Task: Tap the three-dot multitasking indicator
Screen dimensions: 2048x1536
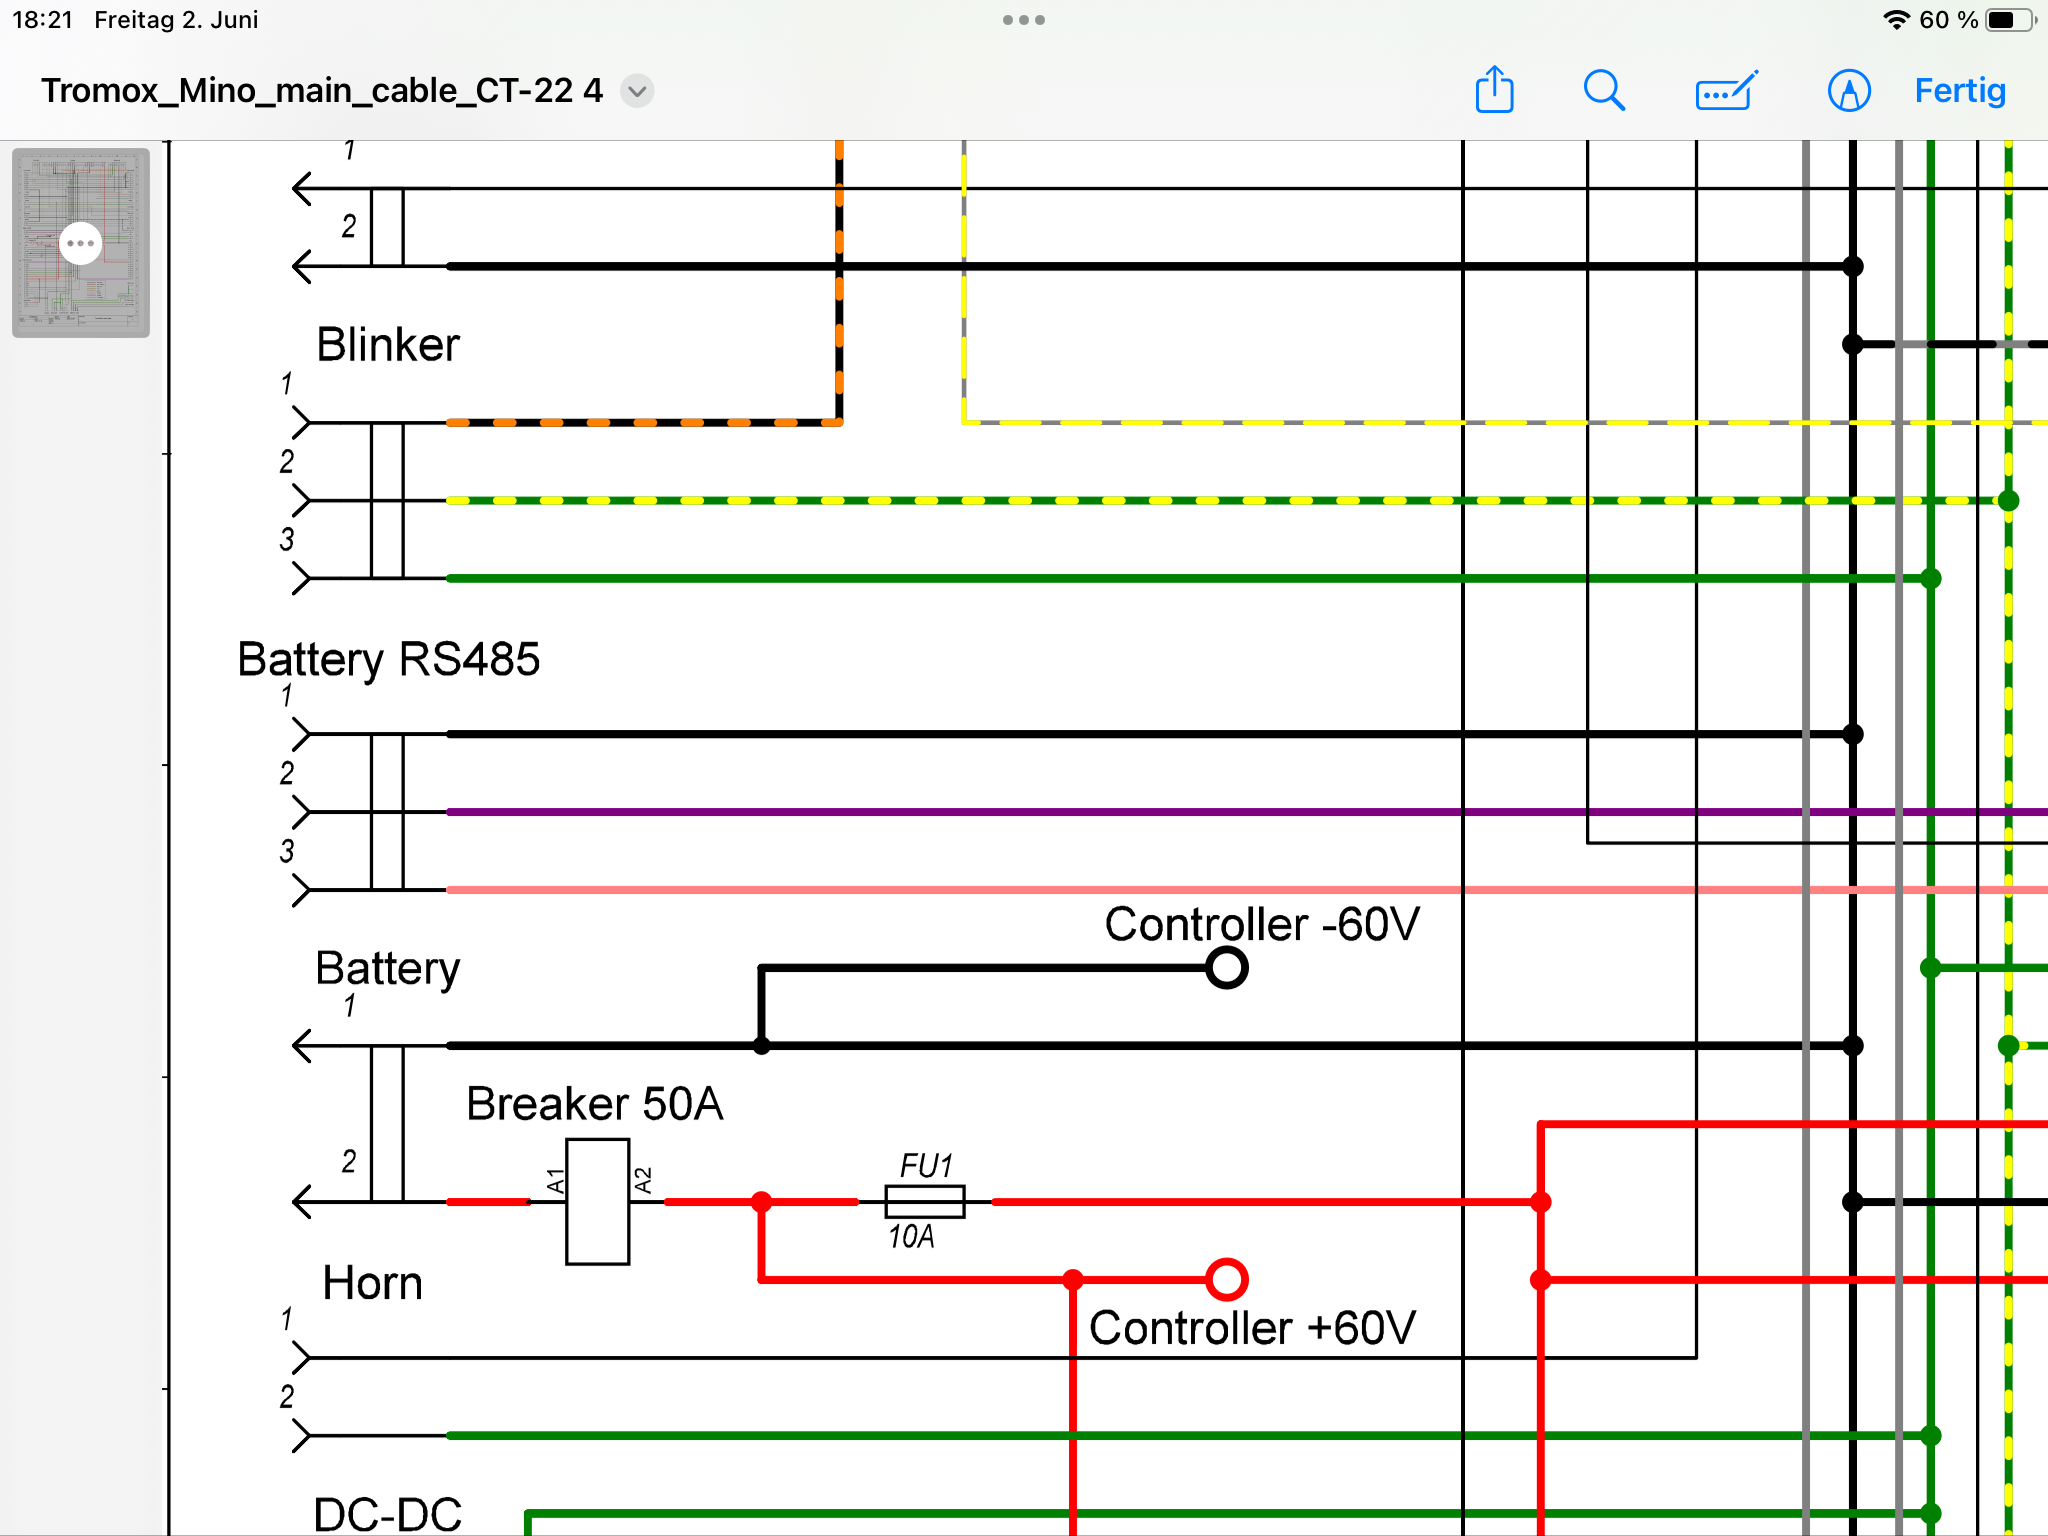Action: point(1024,20)
